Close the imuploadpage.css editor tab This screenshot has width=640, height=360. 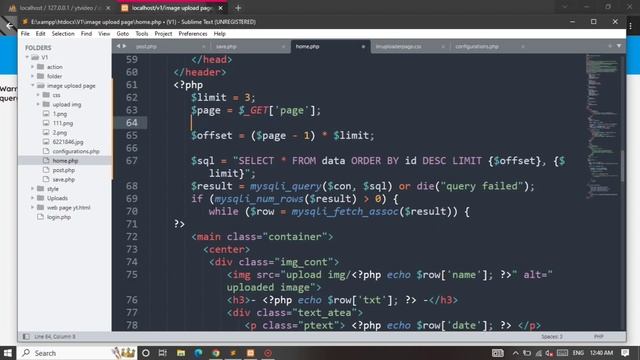point(443,47)
